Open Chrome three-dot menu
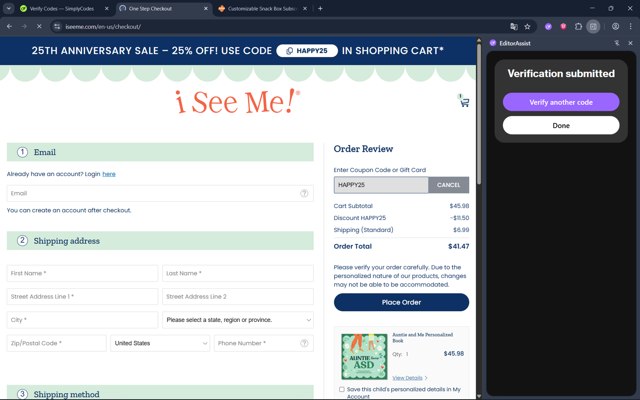This screenshot has height=400, width=640. click(630, 27)
